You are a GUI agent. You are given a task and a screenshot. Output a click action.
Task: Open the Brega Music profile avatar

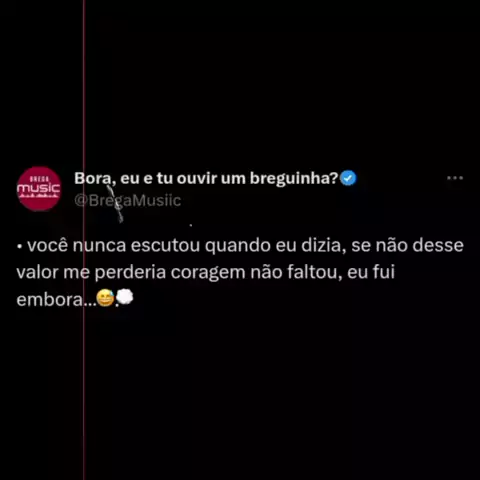click(x=39, y=189)
